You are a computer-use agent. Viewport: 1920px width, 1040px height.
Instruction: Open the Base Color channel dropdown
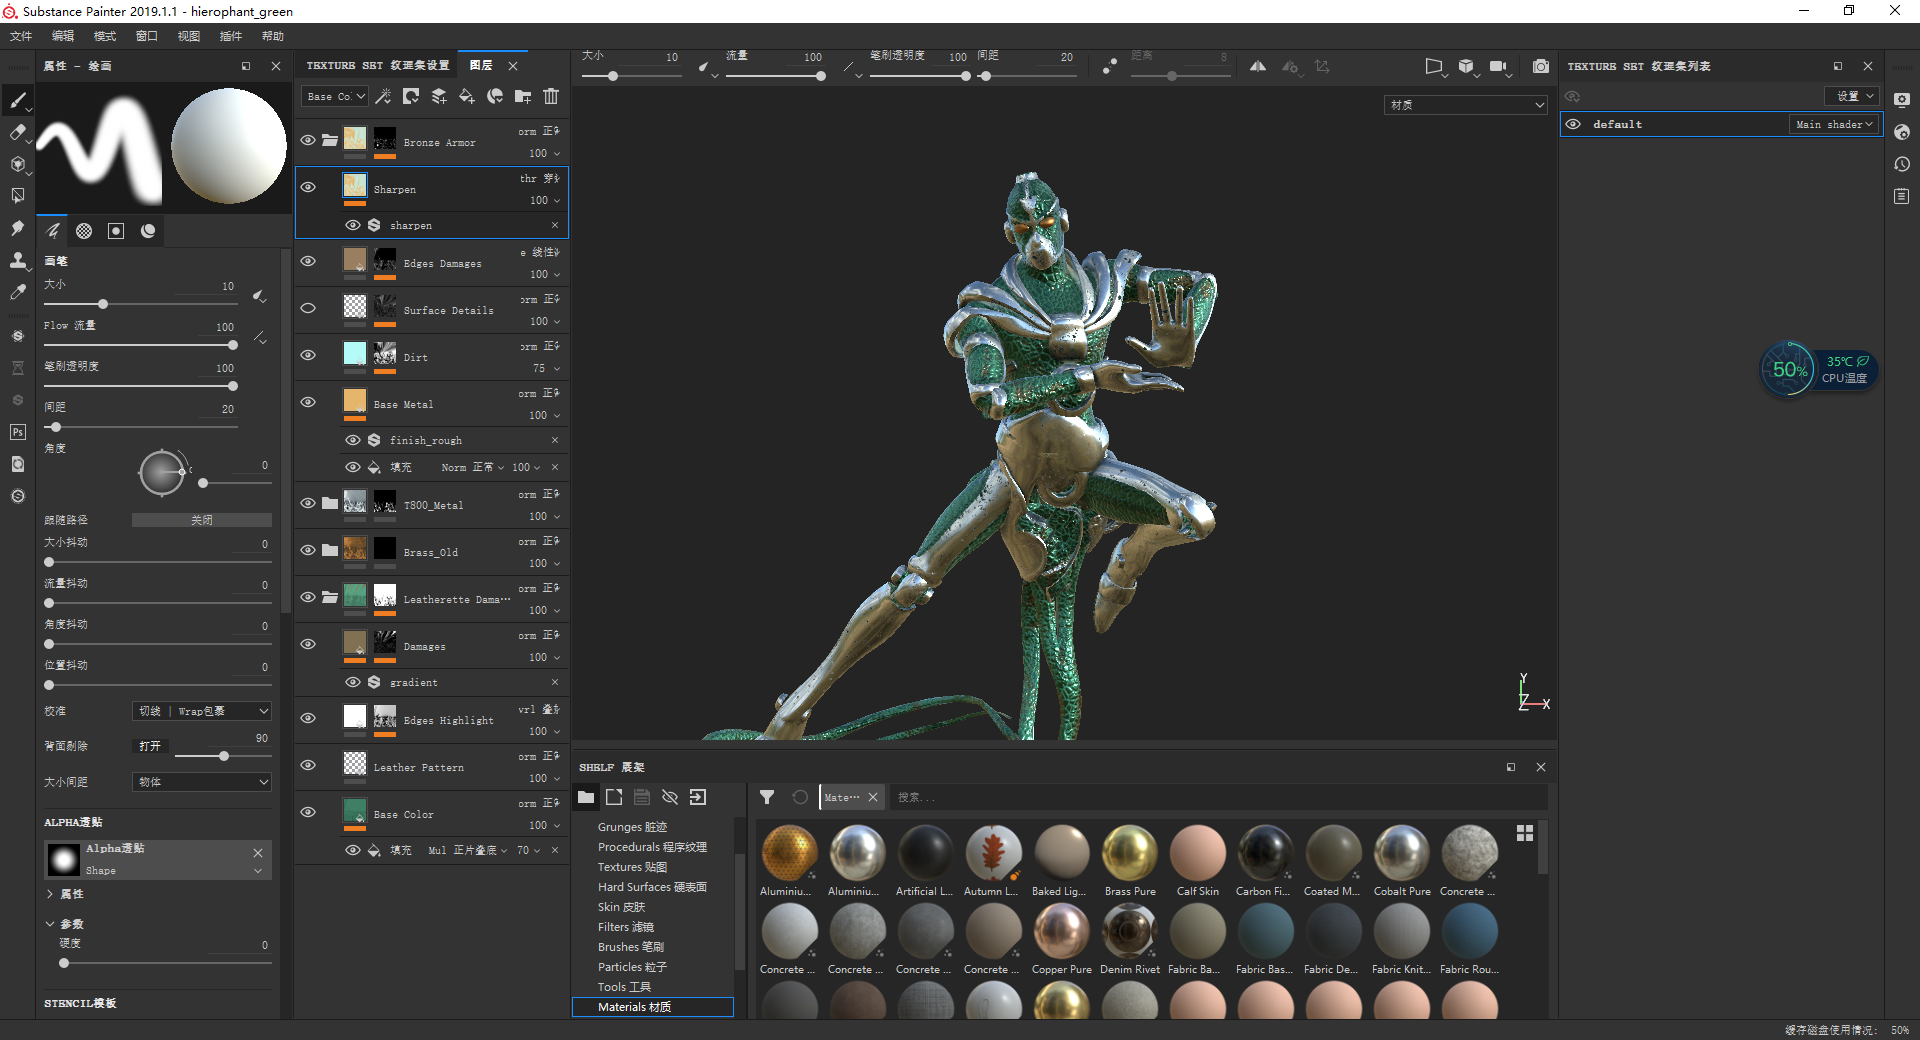click(x=335, y=96)
